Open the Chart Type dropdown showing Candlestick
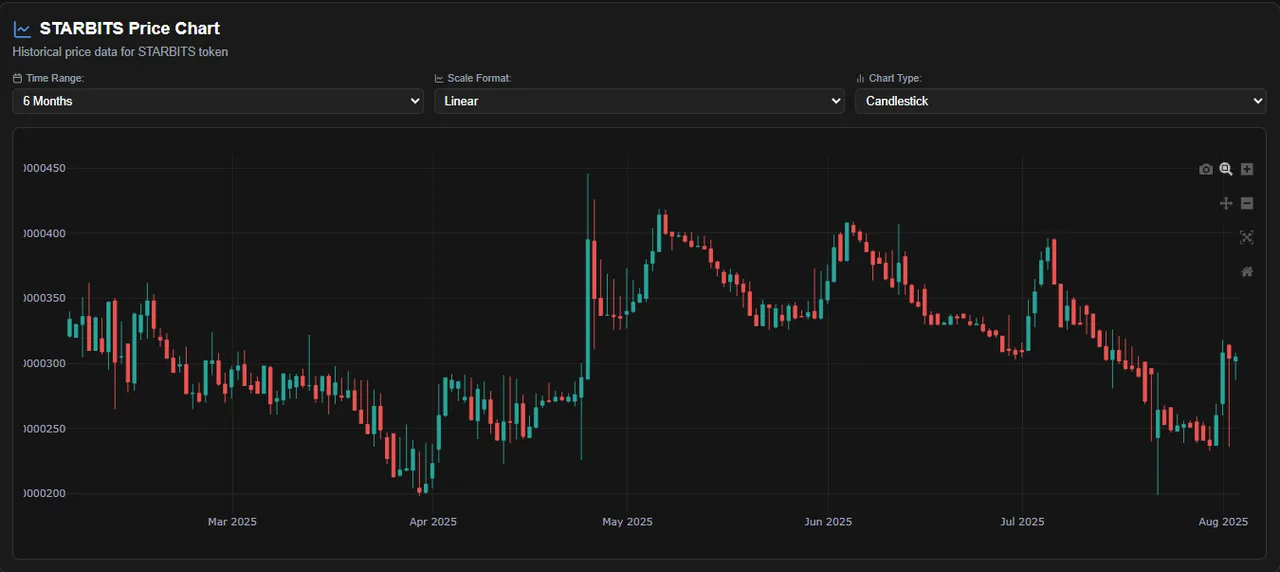The width and height of the screenshot is (1280, 572). [1061, 101]
